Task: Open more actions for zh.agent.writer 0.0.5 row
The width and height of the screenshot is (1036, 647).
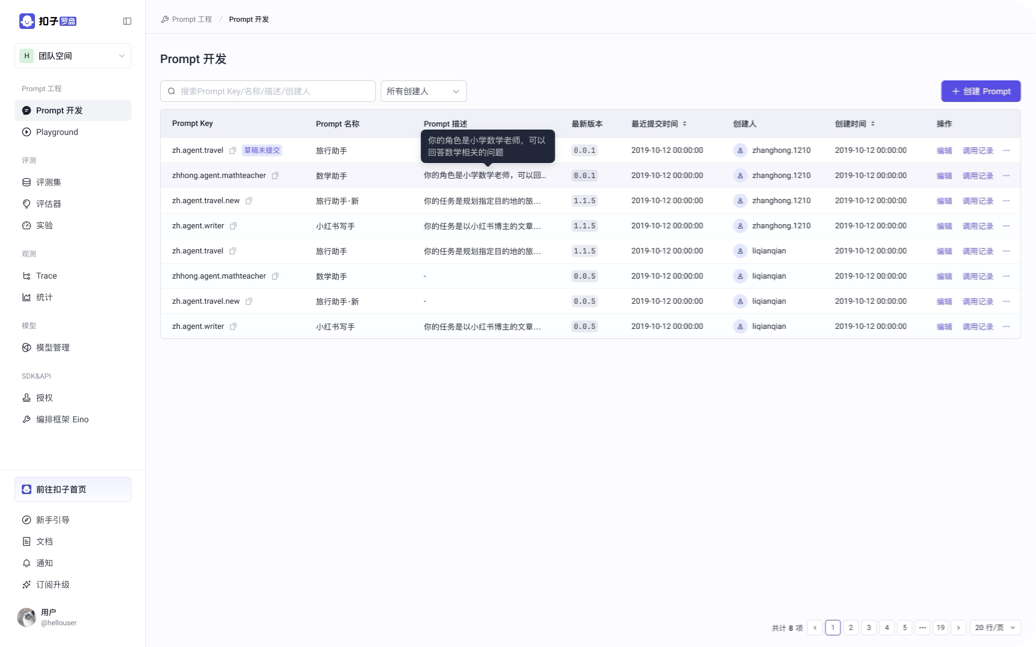Action: [1006, 326]
